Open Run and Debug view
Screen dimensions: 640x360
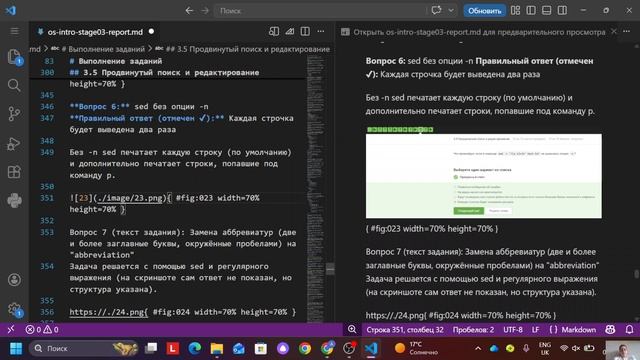pos(14,143)
